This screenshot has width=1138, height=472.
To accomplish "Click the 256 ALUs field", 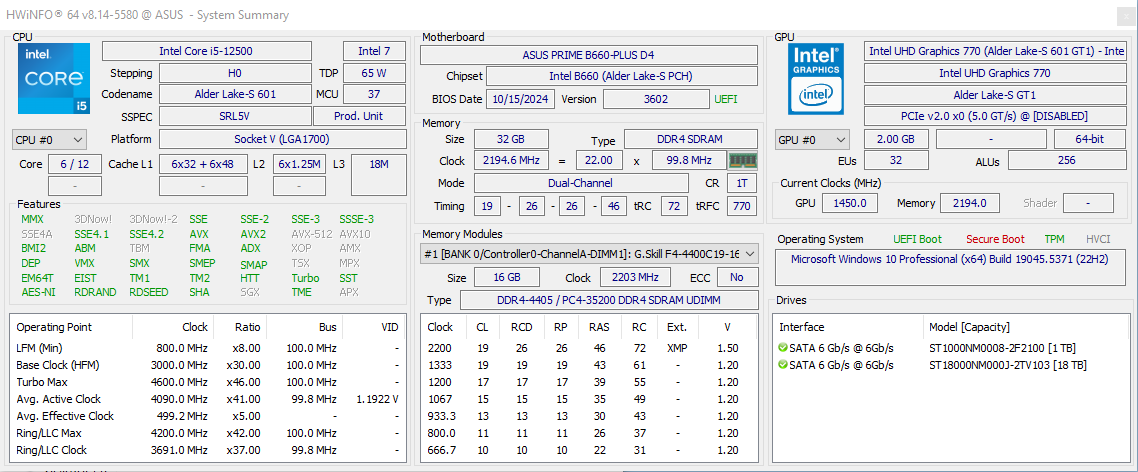I will [x=1066, y=161].
